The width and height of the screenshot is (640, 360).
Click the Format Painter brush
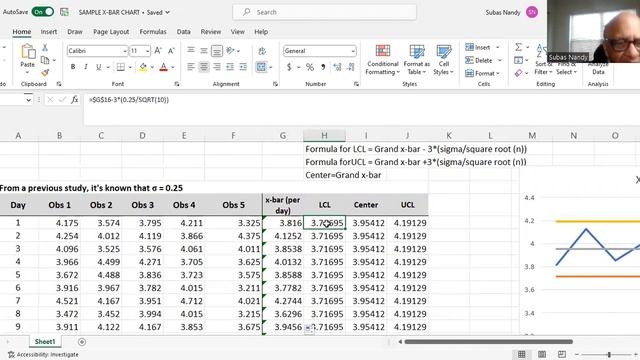(x=45, y=73)
